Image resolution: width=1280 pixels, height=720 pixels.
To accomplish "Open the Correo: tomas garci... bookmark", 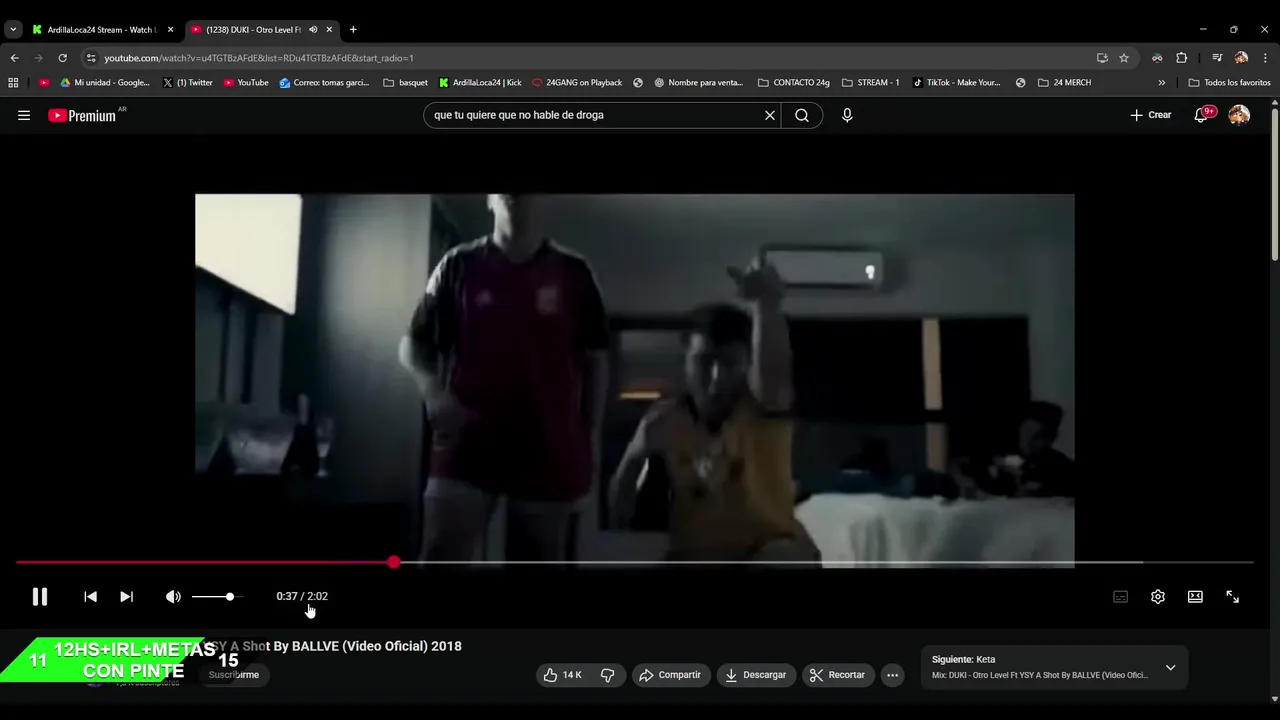I will click(x=324, y=83).
